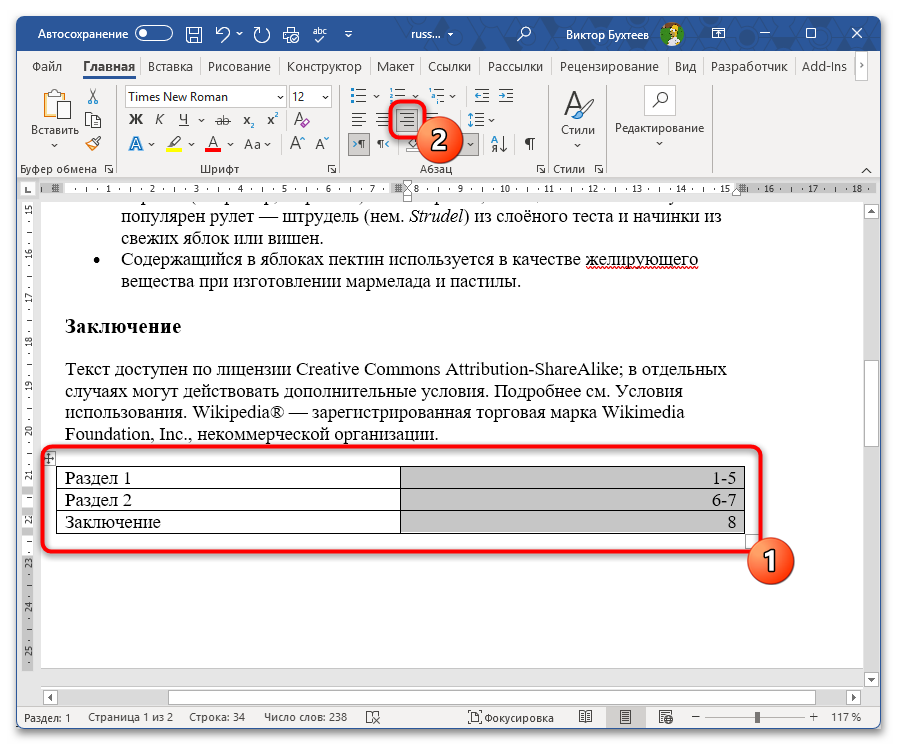This screenshot has width=897, height=745.
Task: Align text to the left
Action: click(359, 120)
